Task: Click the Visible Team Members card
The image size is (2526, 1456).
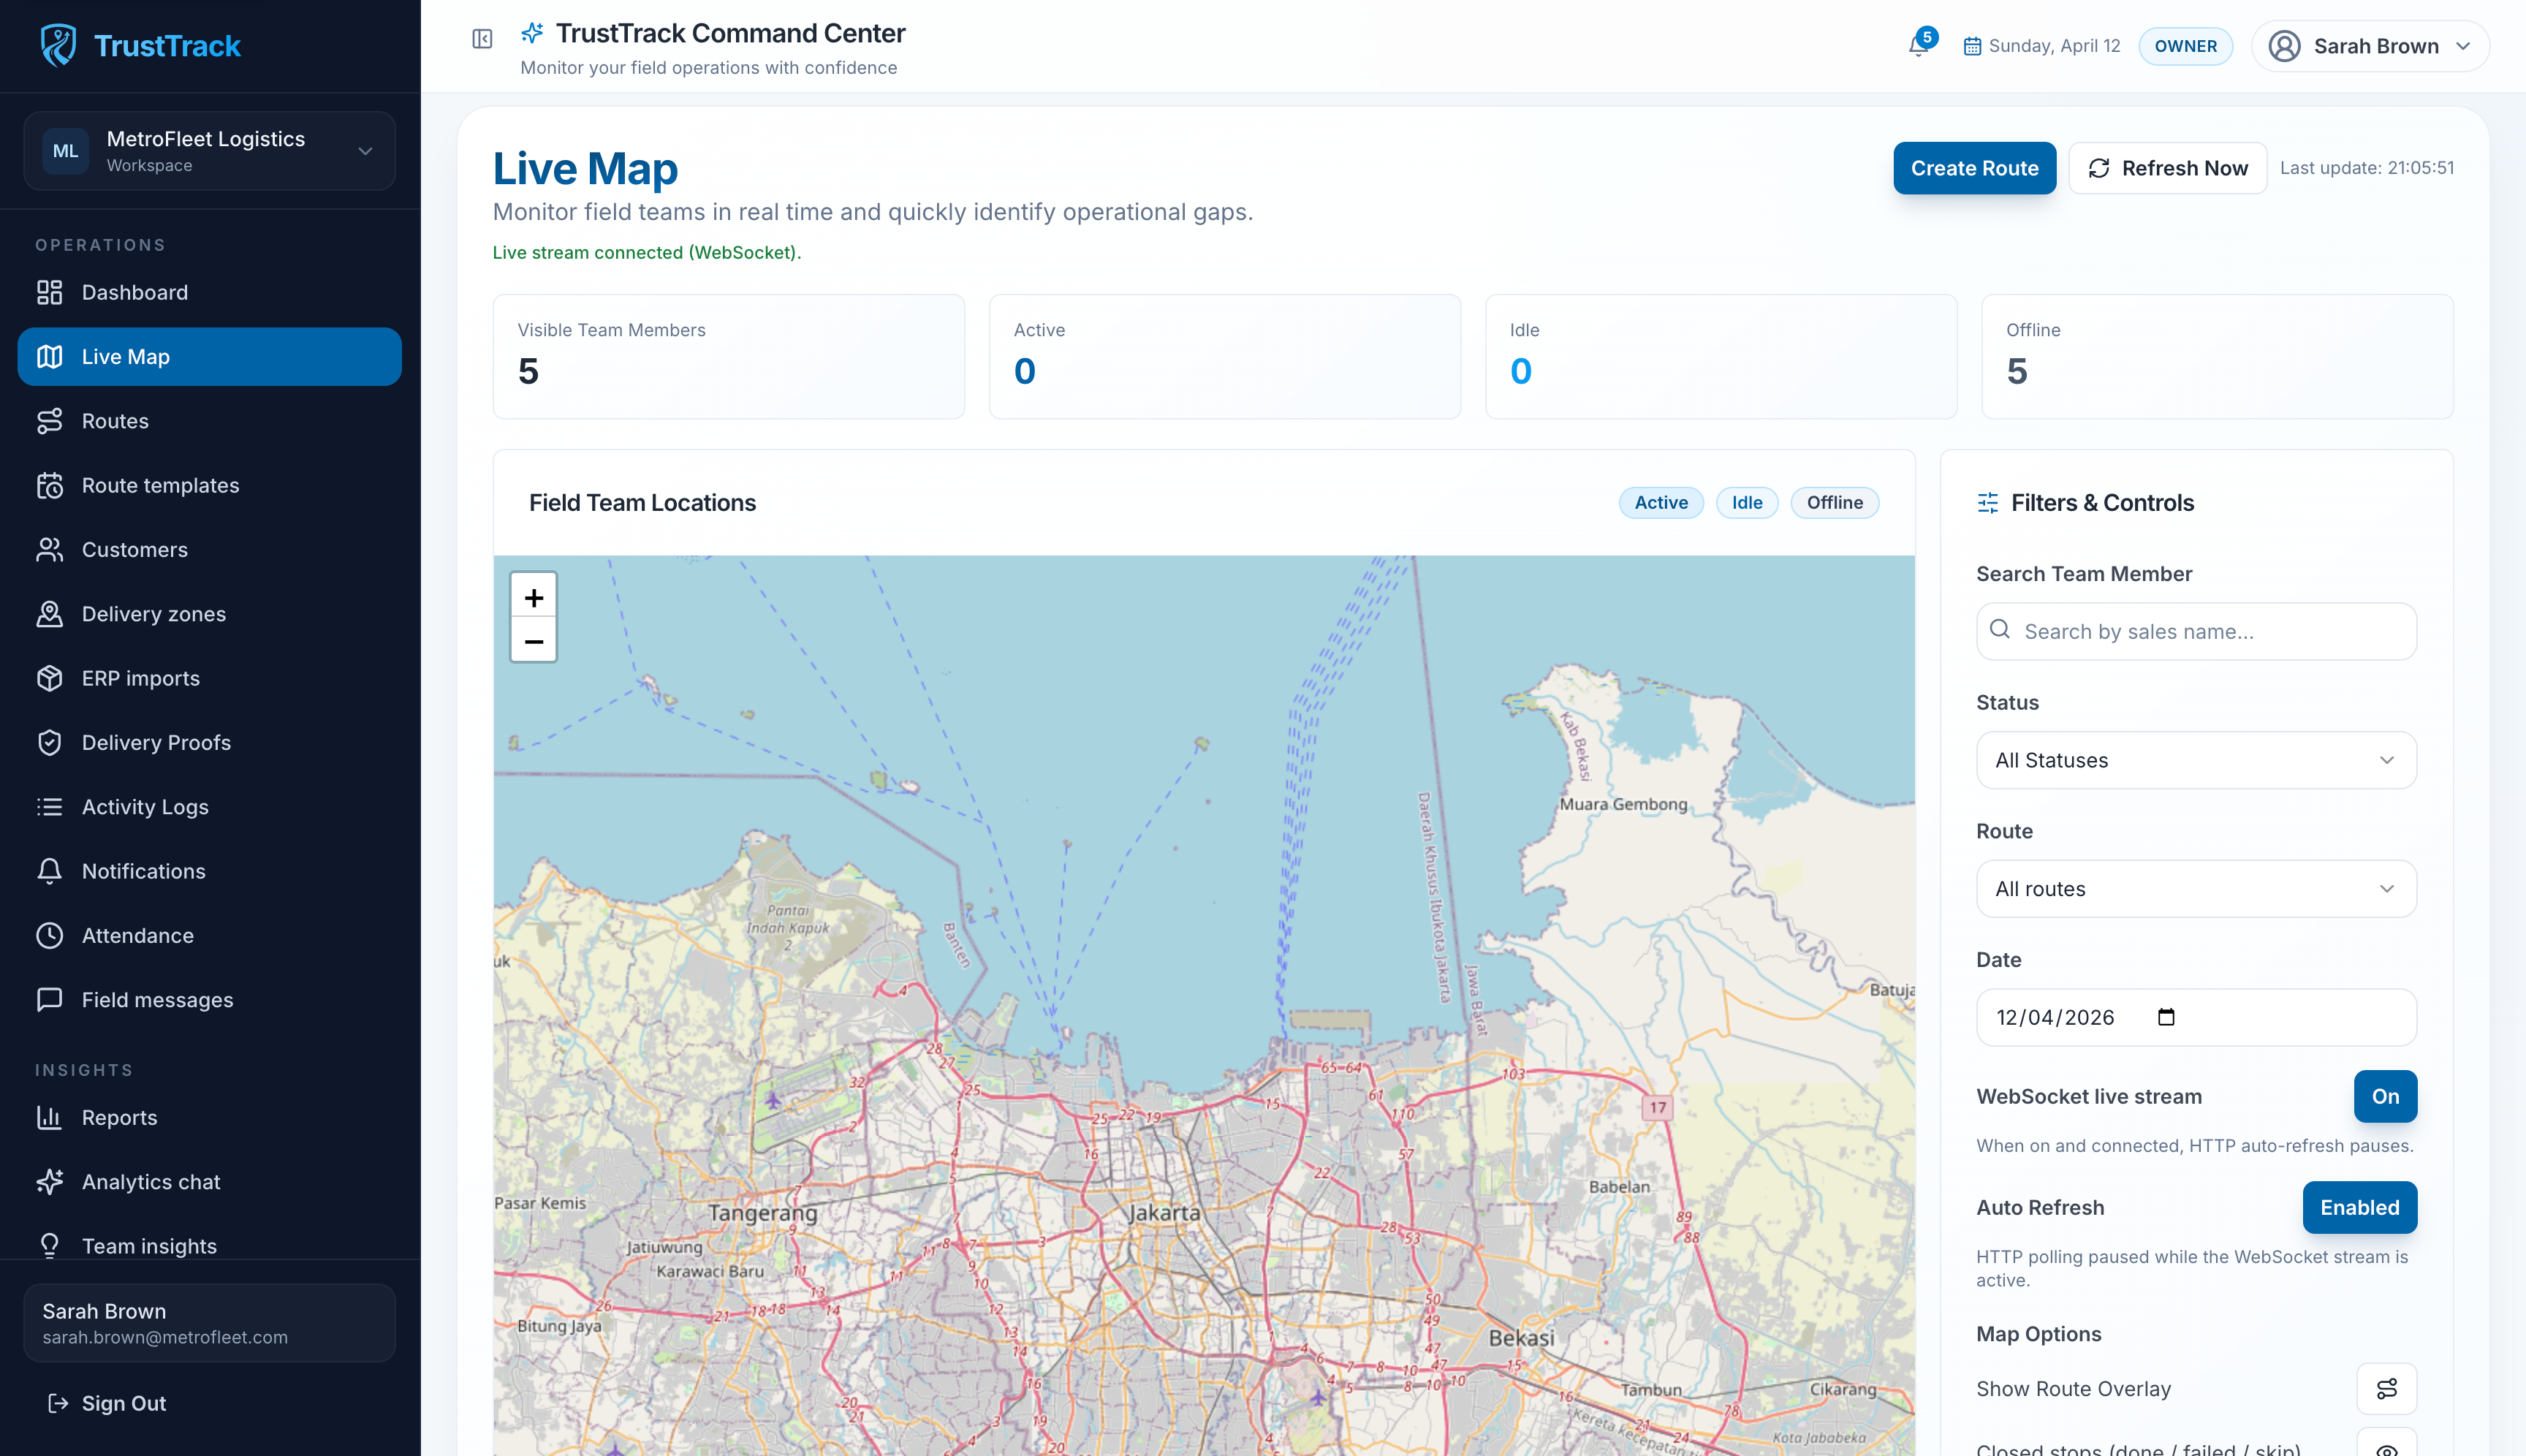Action: 728,356
